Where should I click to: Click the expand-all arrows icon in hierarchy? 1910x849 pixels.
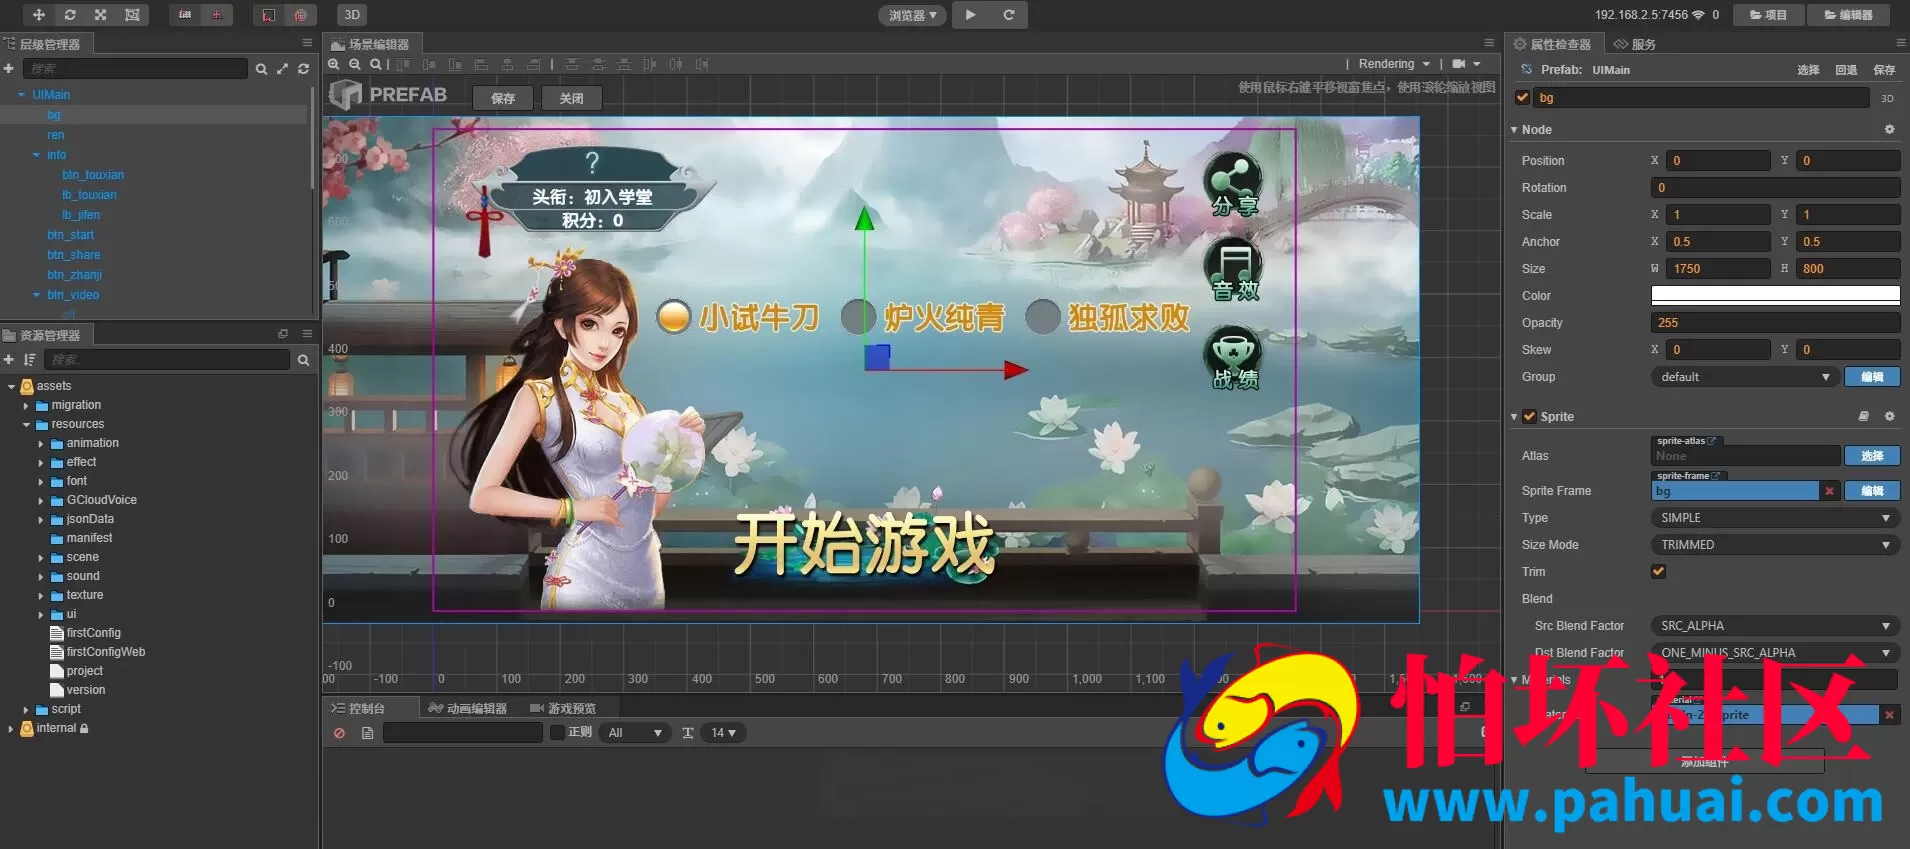282,69
